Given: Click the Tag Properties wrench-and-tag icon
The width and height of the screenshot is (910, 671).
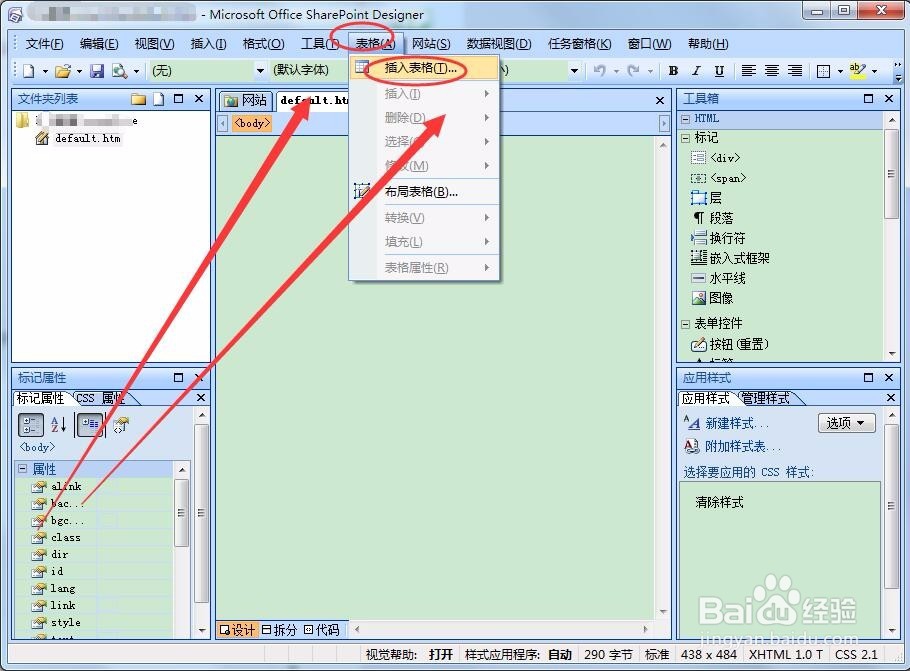Looking at the screenshot, I should (x=121, y=425).
